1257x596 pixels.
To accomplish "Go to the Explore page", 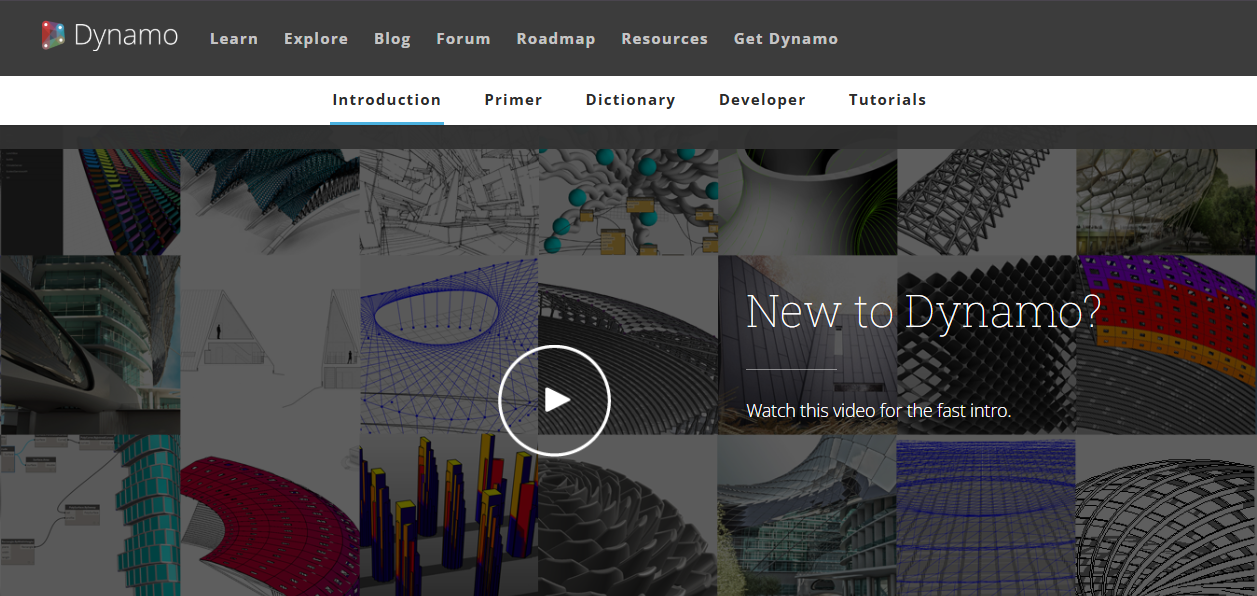I will pyautogui.click(x=316, y=39).
